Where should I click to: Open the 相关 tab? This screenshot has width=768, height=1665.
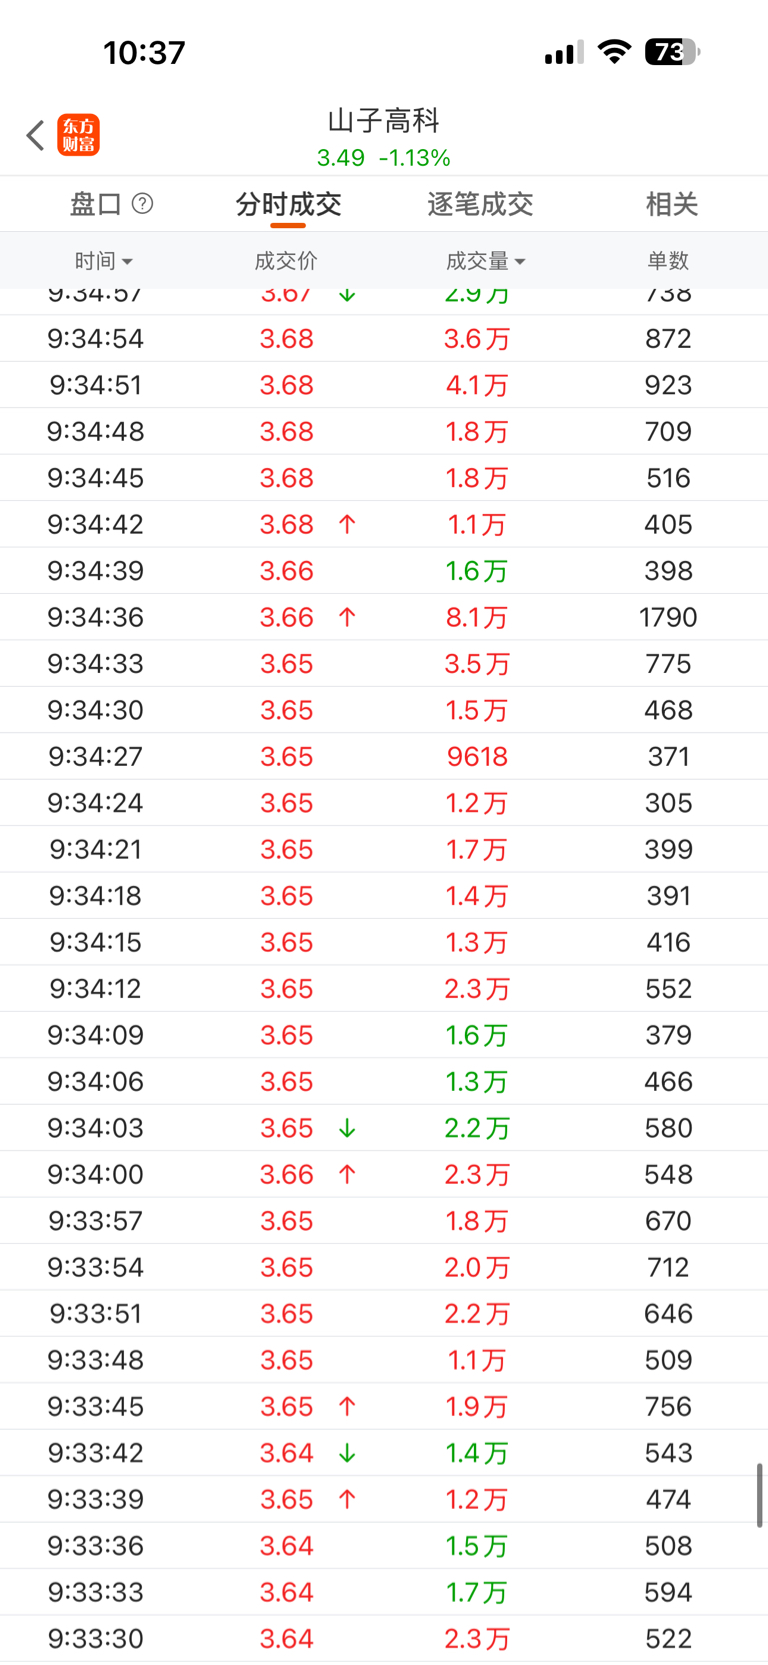point(671,204)
